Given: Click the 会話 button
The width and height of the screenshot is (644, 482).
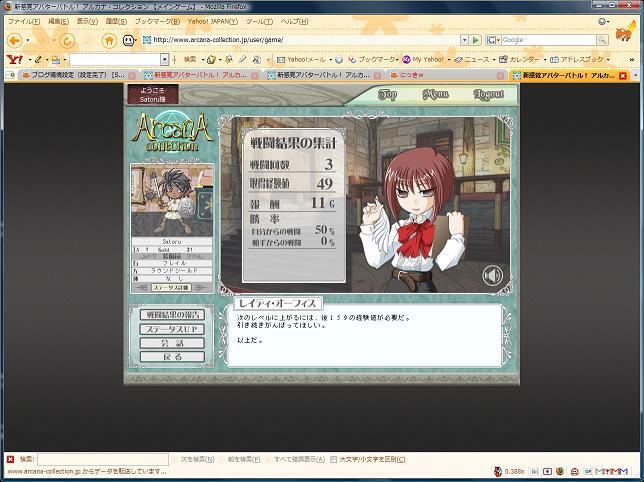Looking at the screenshot, I should click(172, 343).
